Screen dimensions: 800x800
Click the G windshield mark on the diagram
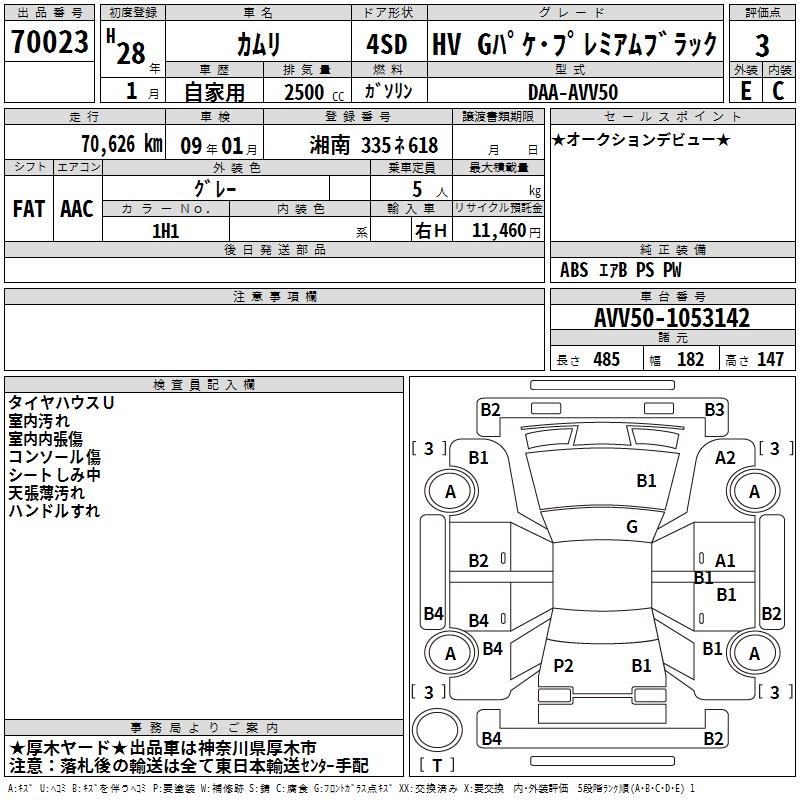pyautogui.click(x=632, y=526)
